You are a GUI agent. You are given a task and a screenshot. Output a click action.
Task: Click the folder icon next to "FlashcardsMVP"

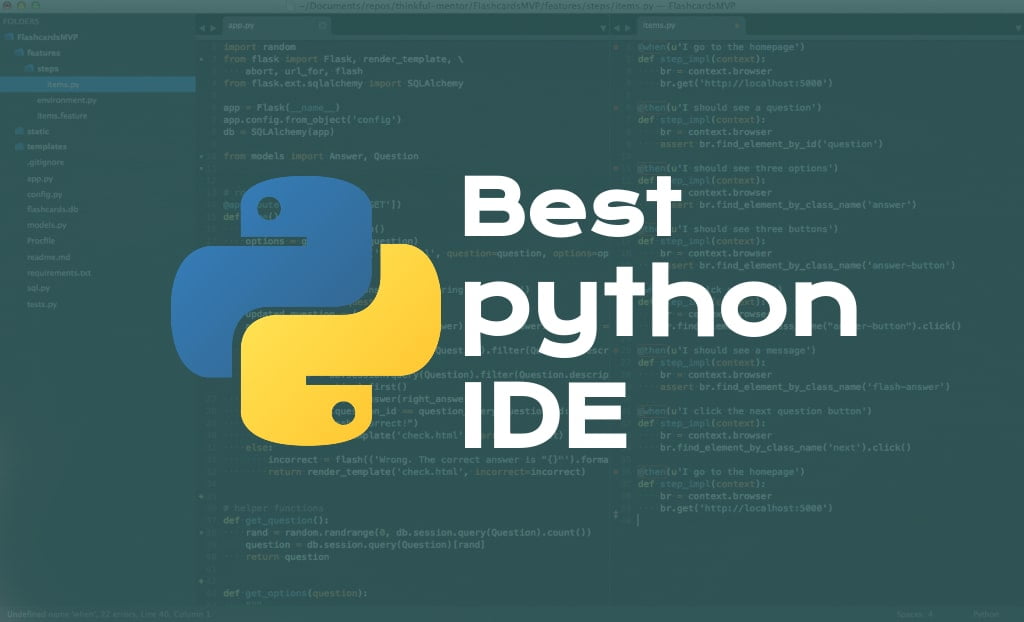[x=9, y=36]
